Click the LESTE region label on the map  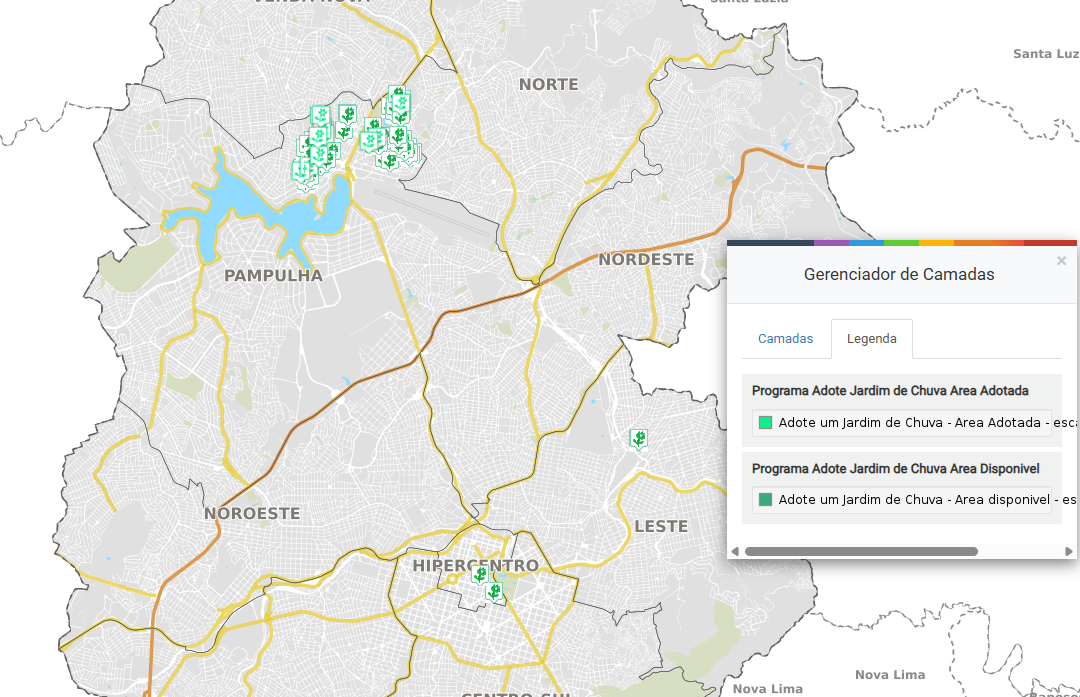click(x=661, y=526)
